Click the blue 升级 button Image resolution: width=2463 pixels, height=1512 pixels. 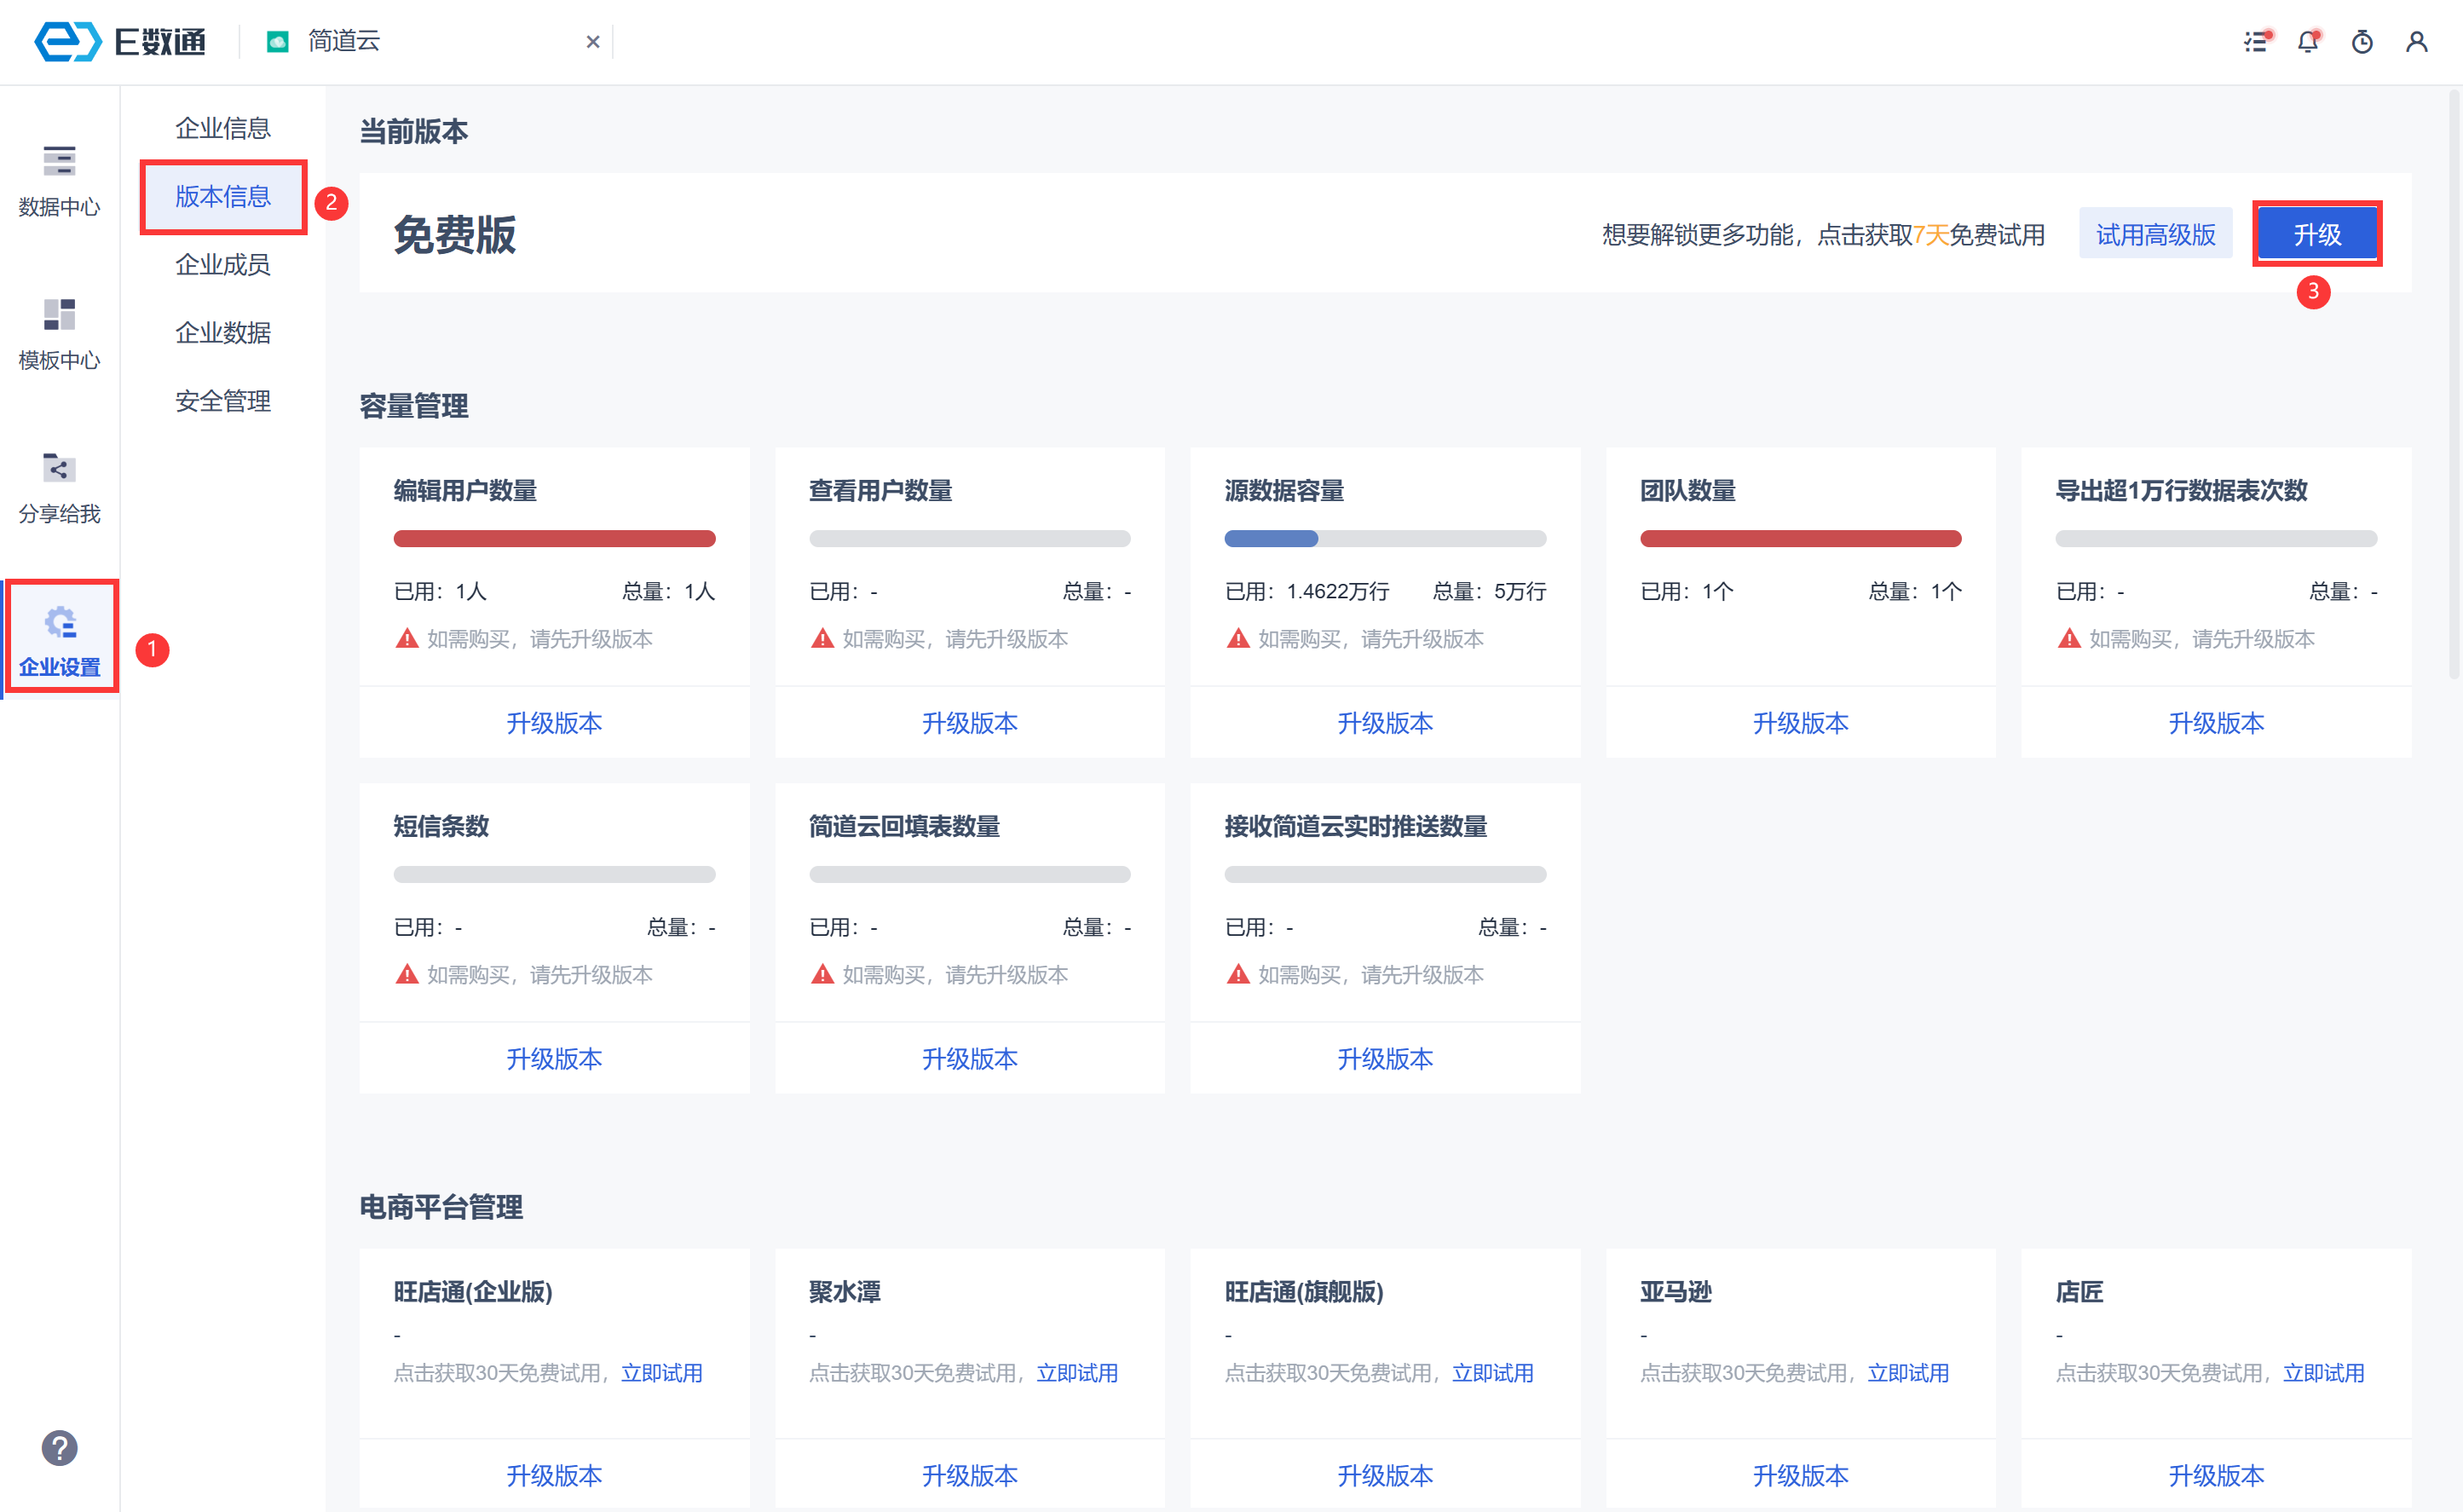(2316, 234)
